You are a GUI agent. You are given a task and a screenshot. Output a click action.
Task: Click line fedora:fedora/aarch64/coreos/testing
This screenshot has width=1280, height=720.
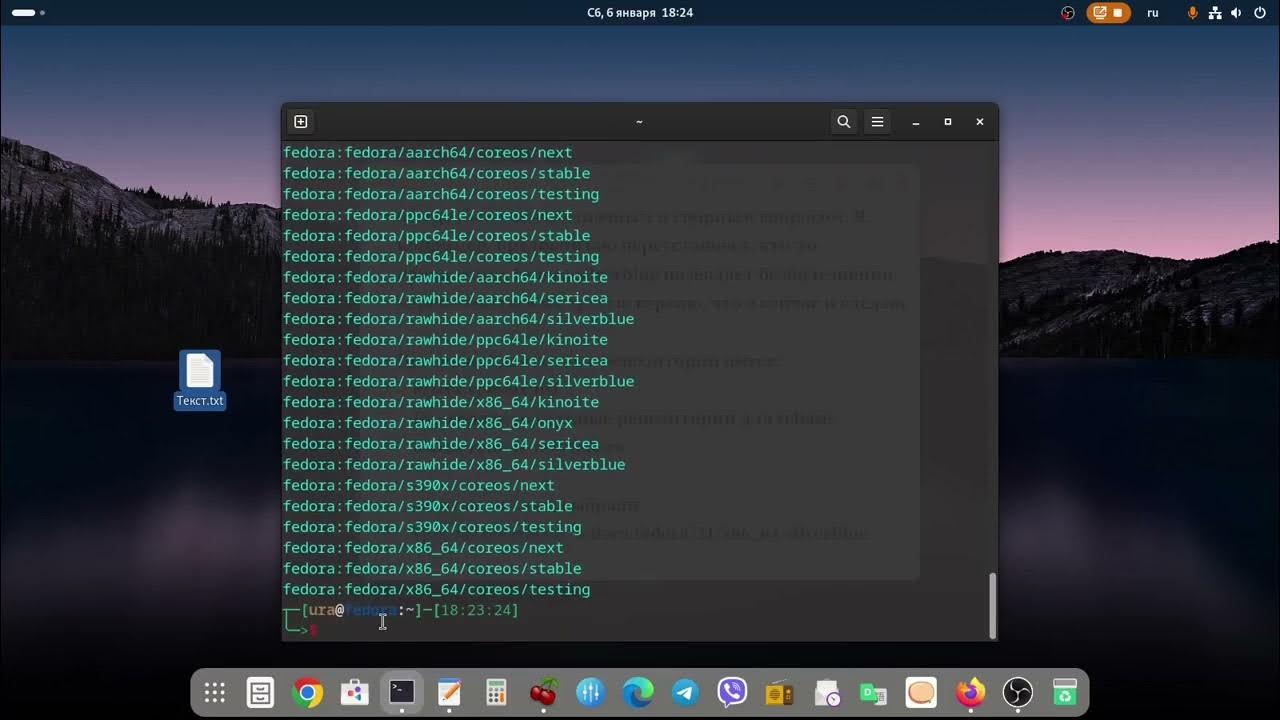click(441, 195)
